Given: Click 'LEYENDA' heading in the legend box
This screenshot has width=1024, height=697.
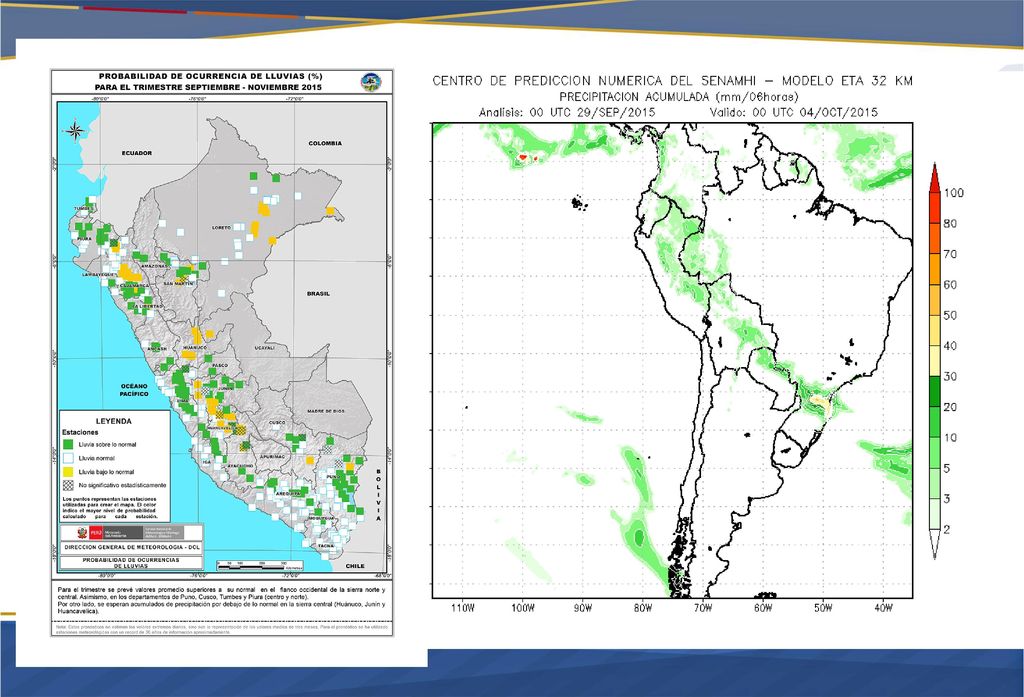Looking at the screenshot, I should click(114, 421).
